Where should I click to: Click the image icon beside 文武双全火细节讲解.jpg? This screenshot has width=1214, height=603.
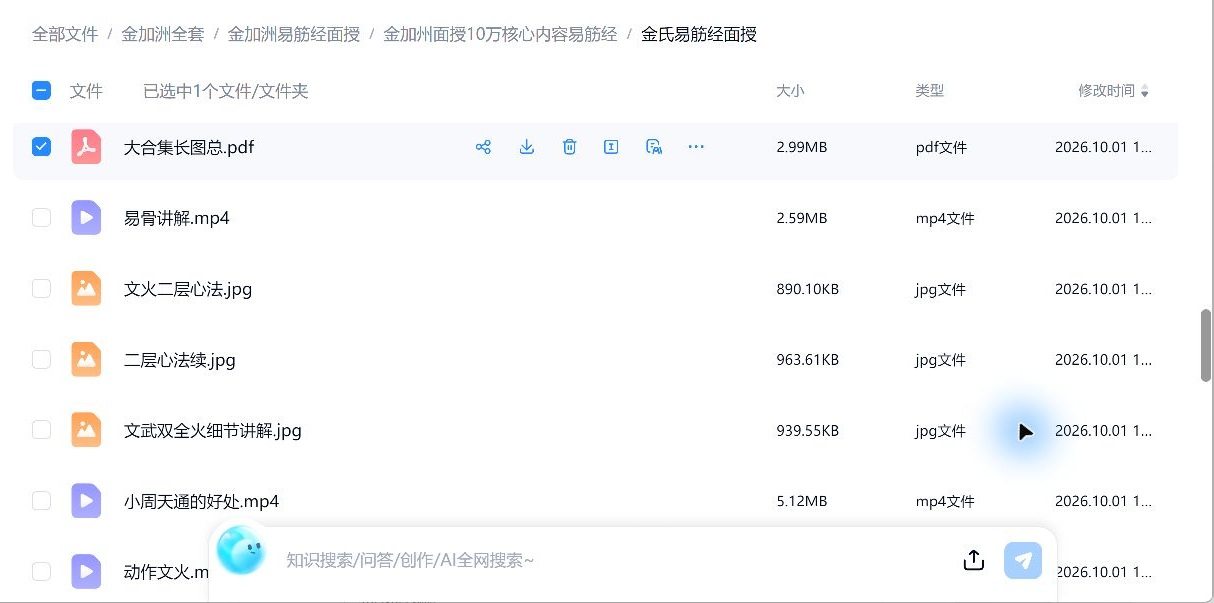click(x=86, y=430)
